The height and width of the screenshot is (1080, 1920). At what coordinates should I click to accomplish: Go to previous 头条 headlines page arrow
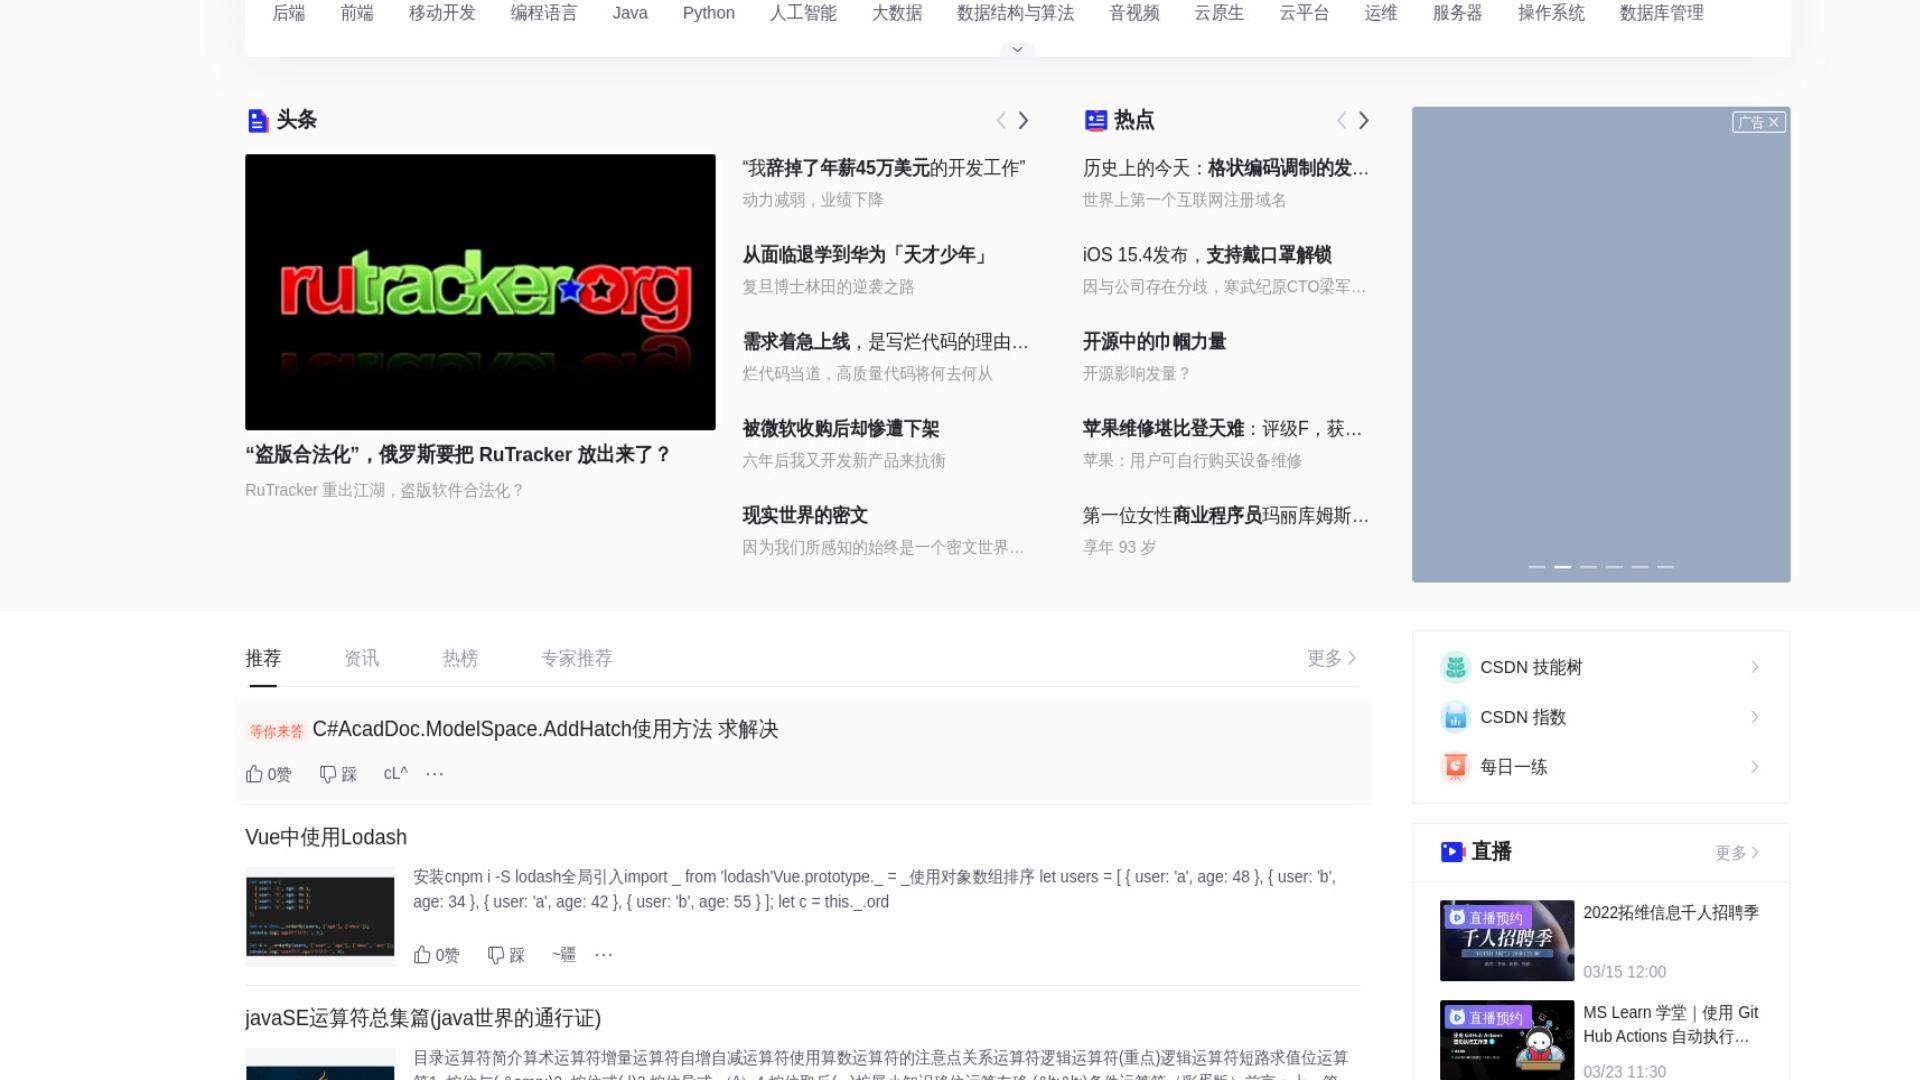[1001, 121]
